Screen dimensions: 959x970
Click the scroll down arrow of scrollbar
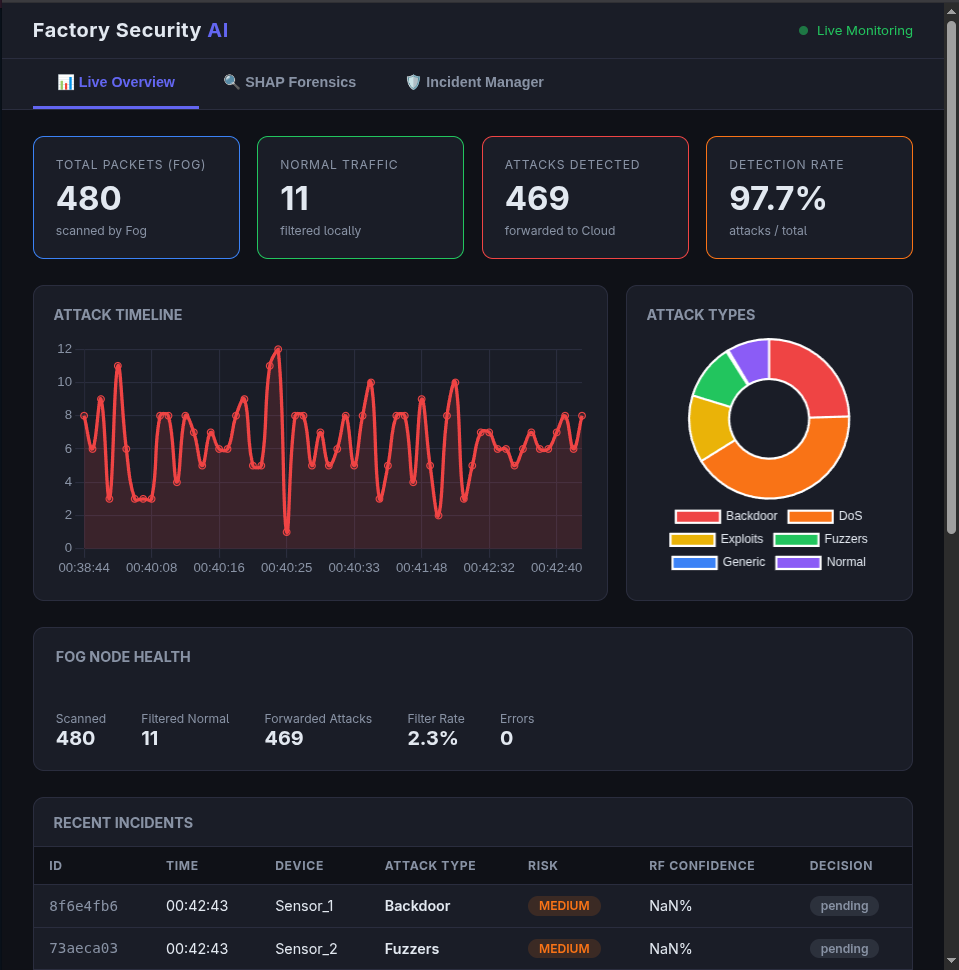coord(952,961)
